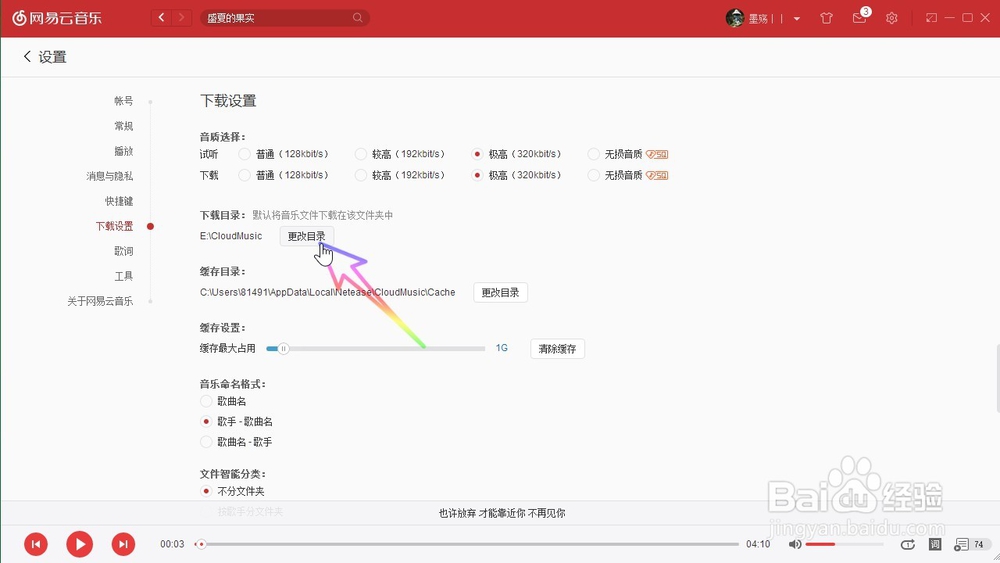
Task: Open settings with the gear icon
Action: pos(892,18)
